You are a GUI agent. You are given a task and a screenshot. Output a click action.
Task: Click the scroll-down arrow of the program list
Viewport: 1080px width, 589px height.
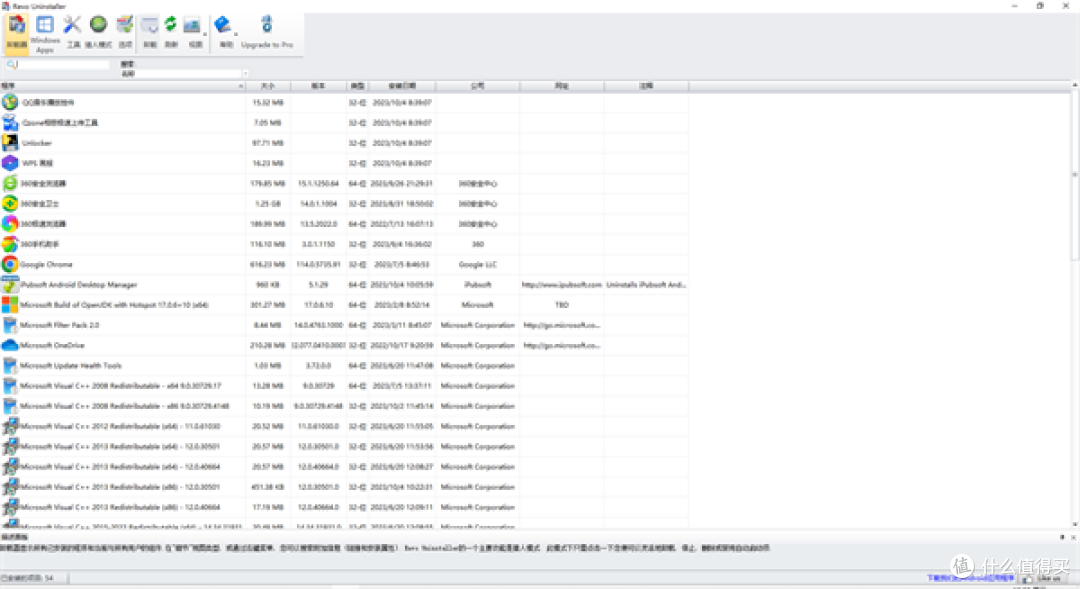click(x=1074, y=524)
